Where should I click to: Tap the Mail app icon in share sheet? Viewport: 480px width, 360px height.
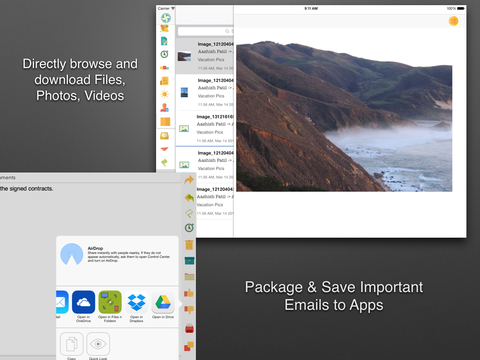tap(62, 303)
